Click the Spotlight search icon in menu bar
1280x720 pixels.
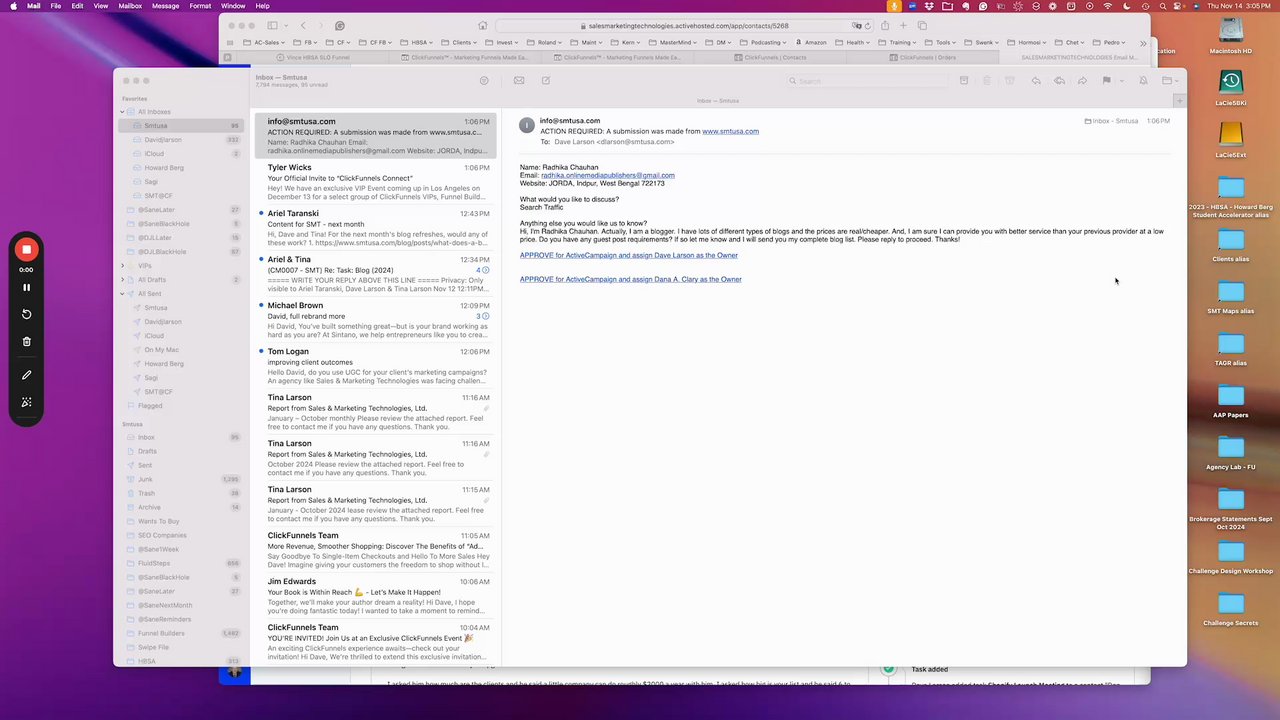click(x=1163, y=6)
